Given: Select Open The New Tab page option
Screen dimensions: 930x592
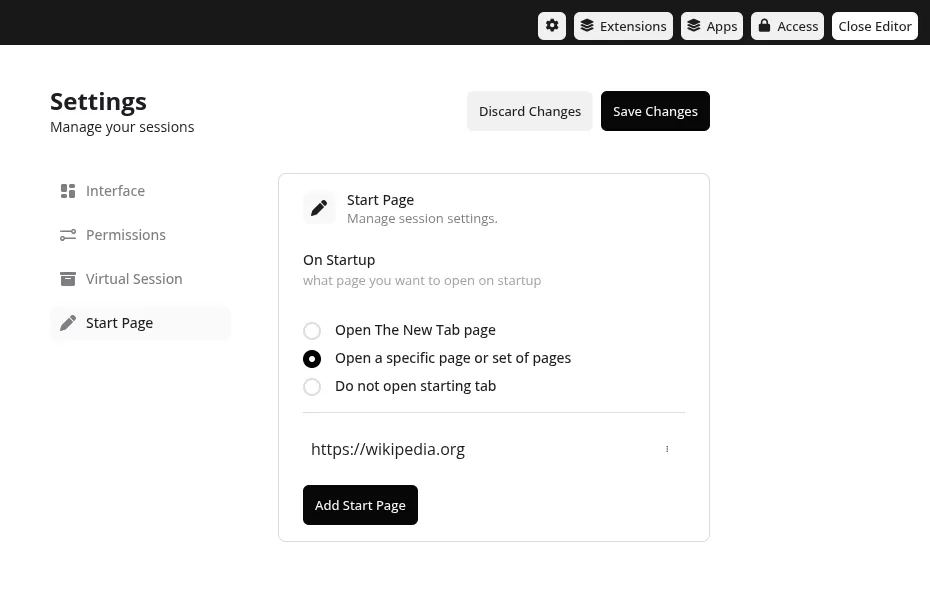Looking at the screenshot, I should 312,330.
